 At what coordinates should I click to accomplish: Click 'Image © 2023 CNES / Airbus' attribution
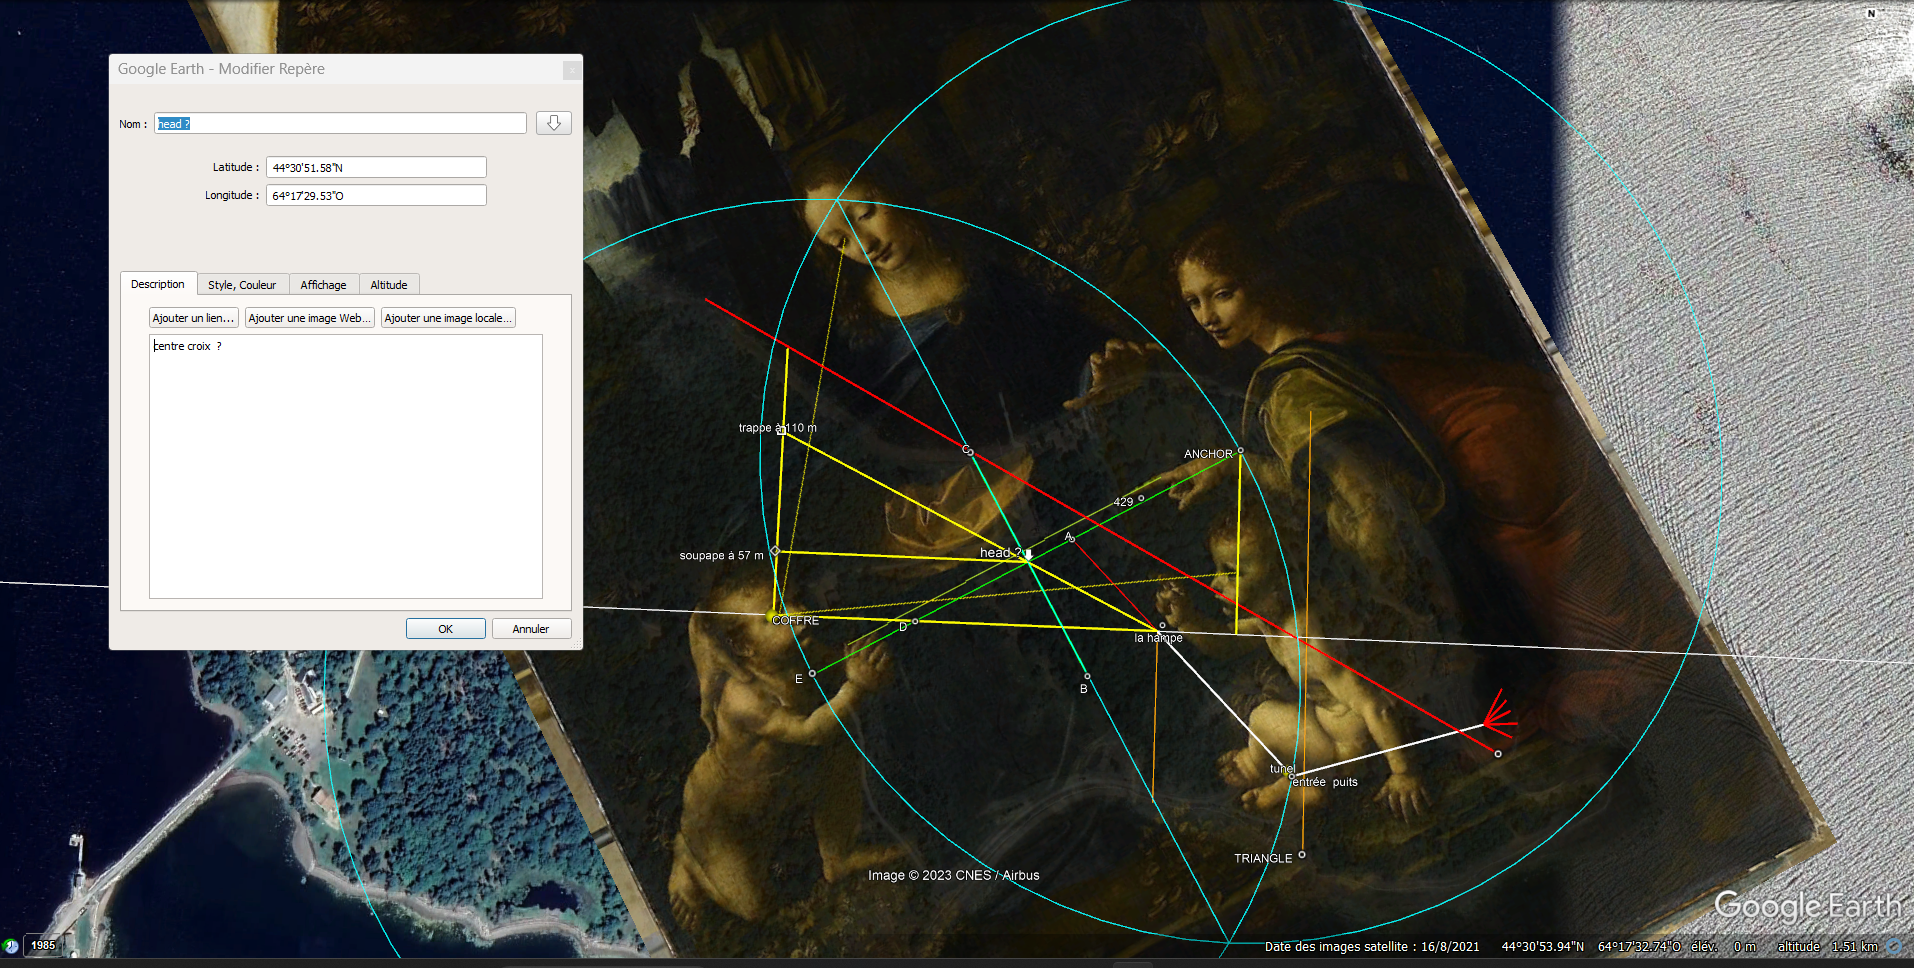point(954,876)
